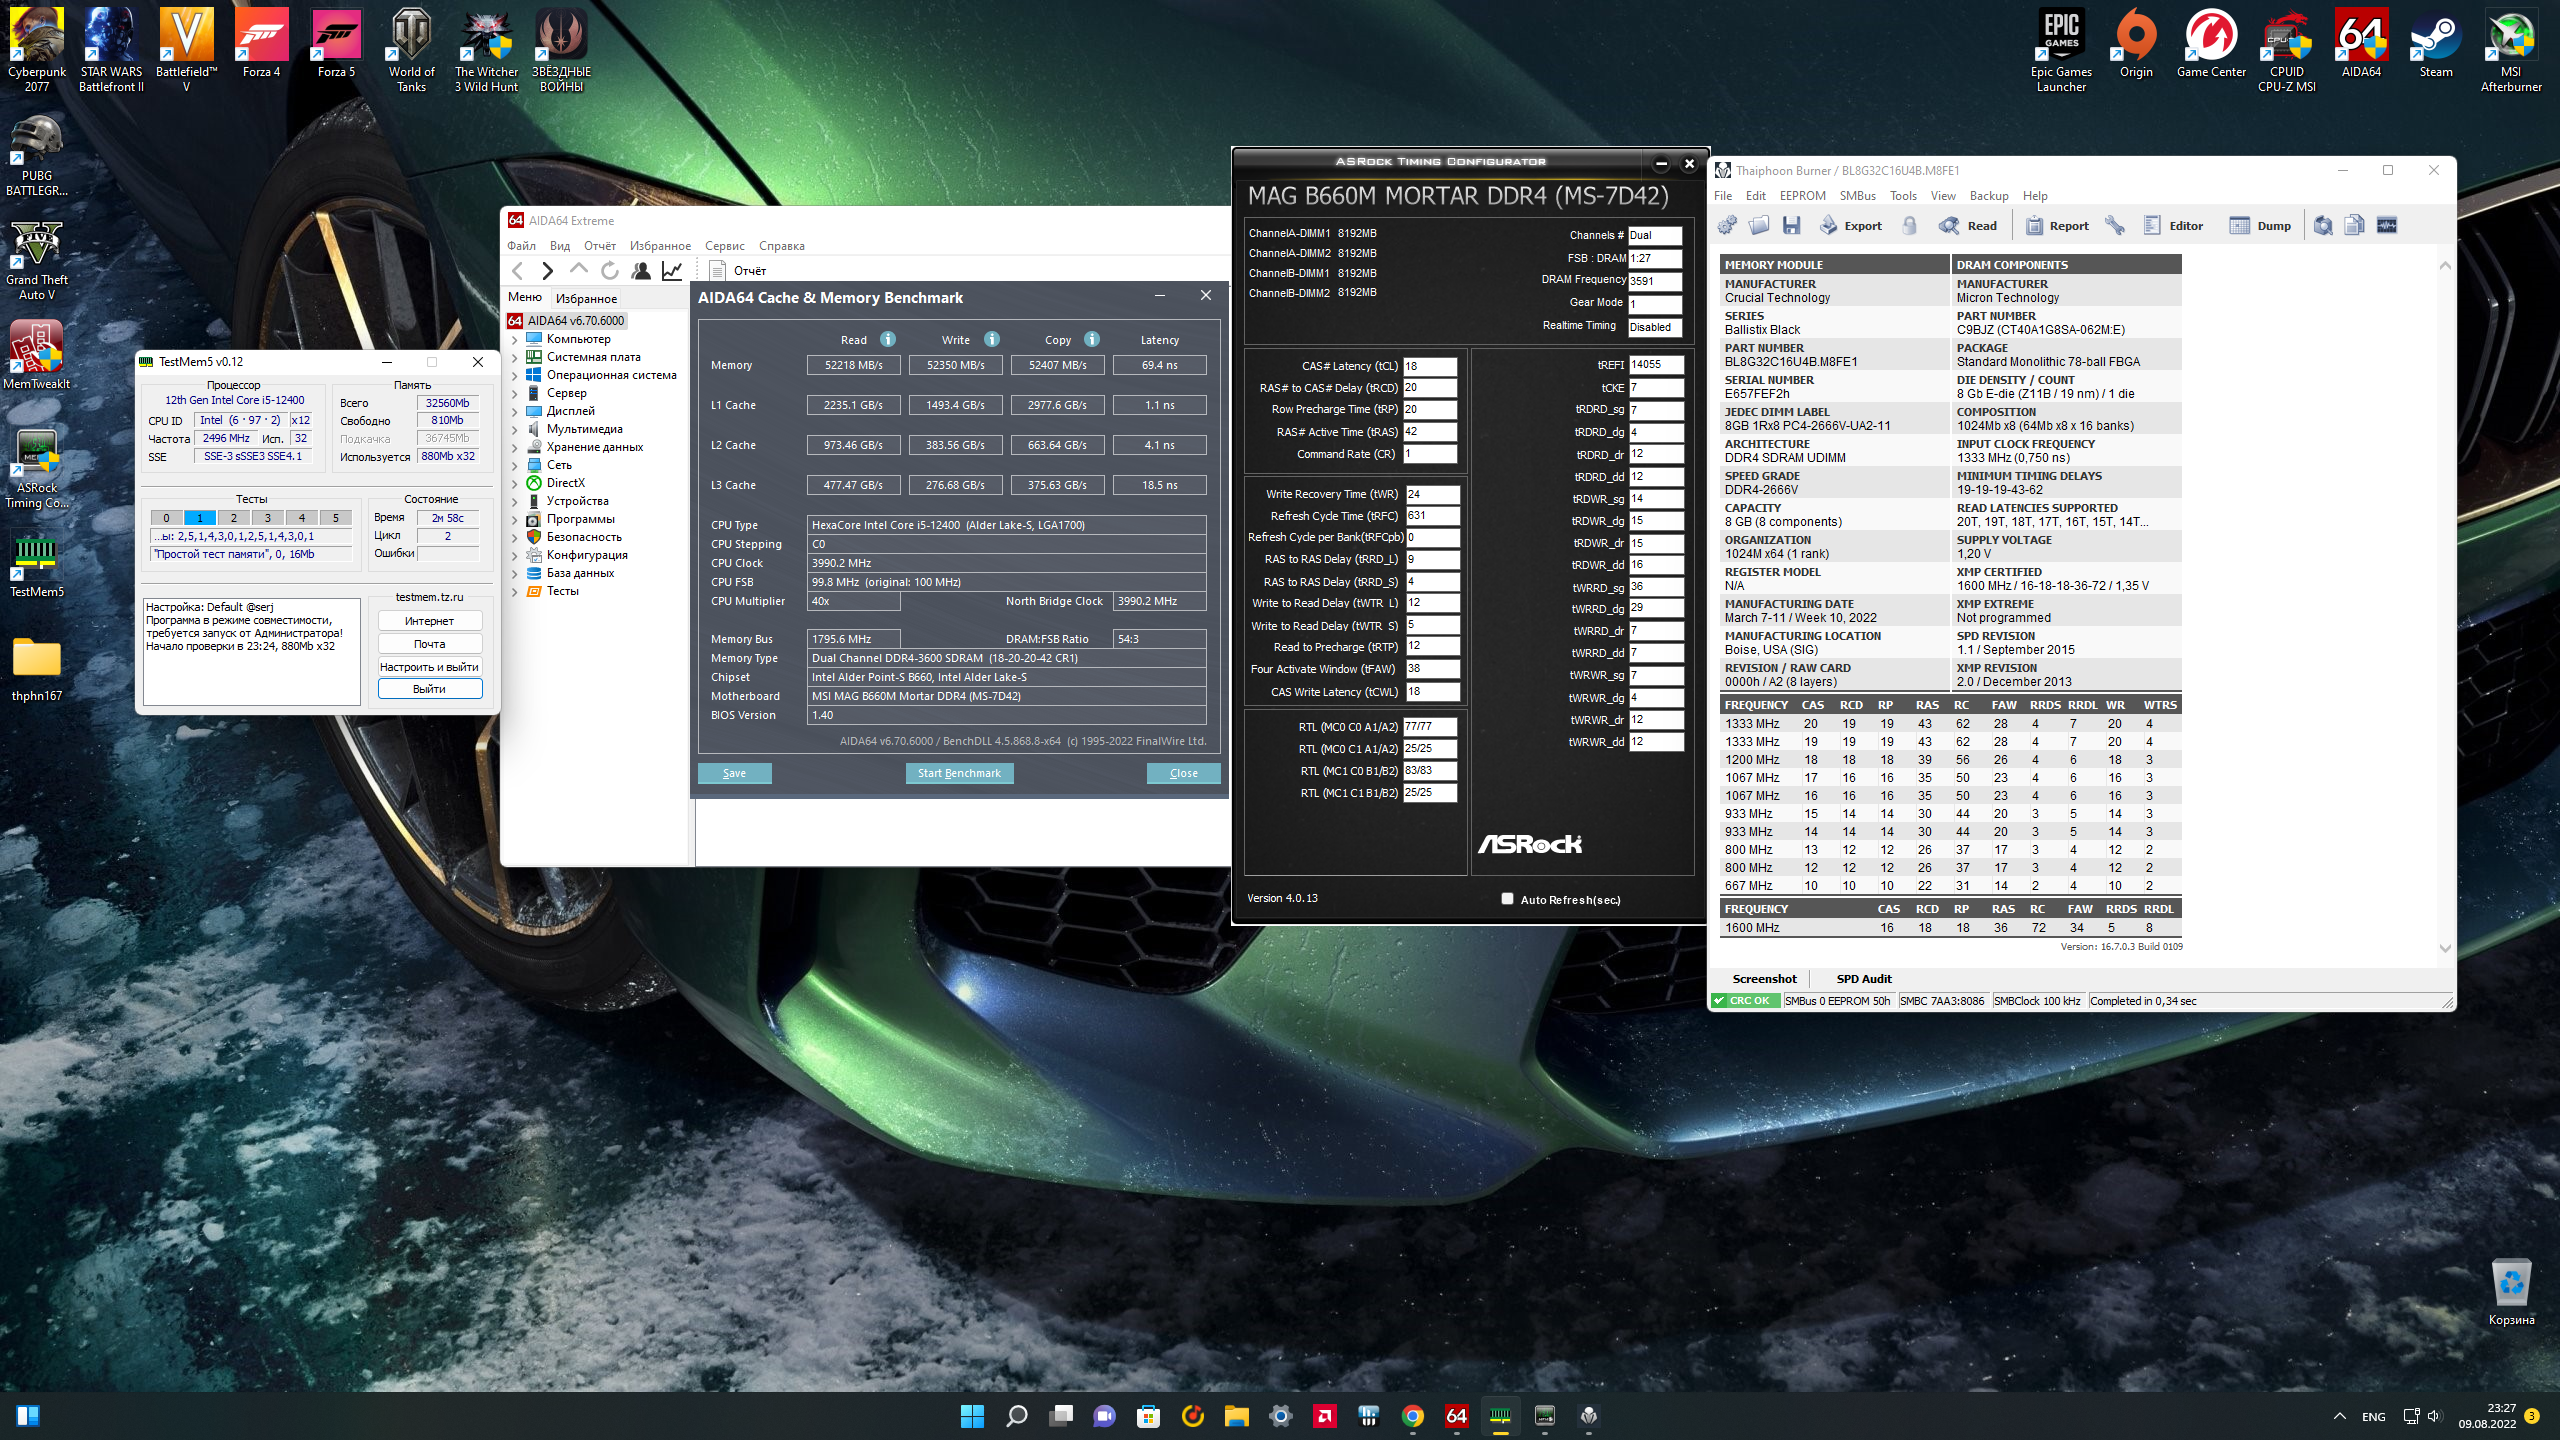Open the EEPROM menu in Thaiphoon Burner
The height and width of the screenshot is (1440, 2560).
point(1802,196)
